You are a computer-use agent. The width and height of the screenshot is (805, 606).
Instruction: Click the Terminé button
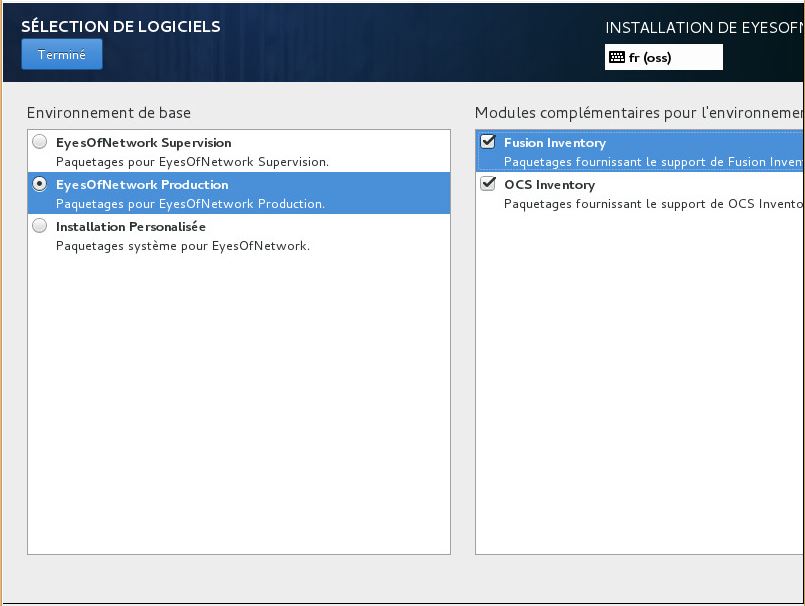[x=62, y=54]
